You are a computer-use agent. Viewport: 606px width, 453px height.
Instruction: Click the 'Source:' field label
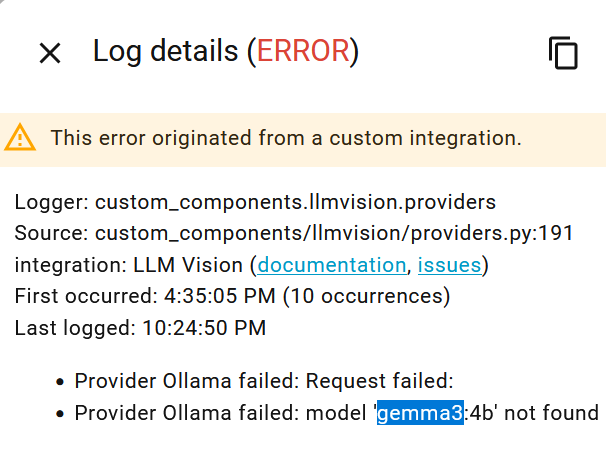[x=51, y=233]
